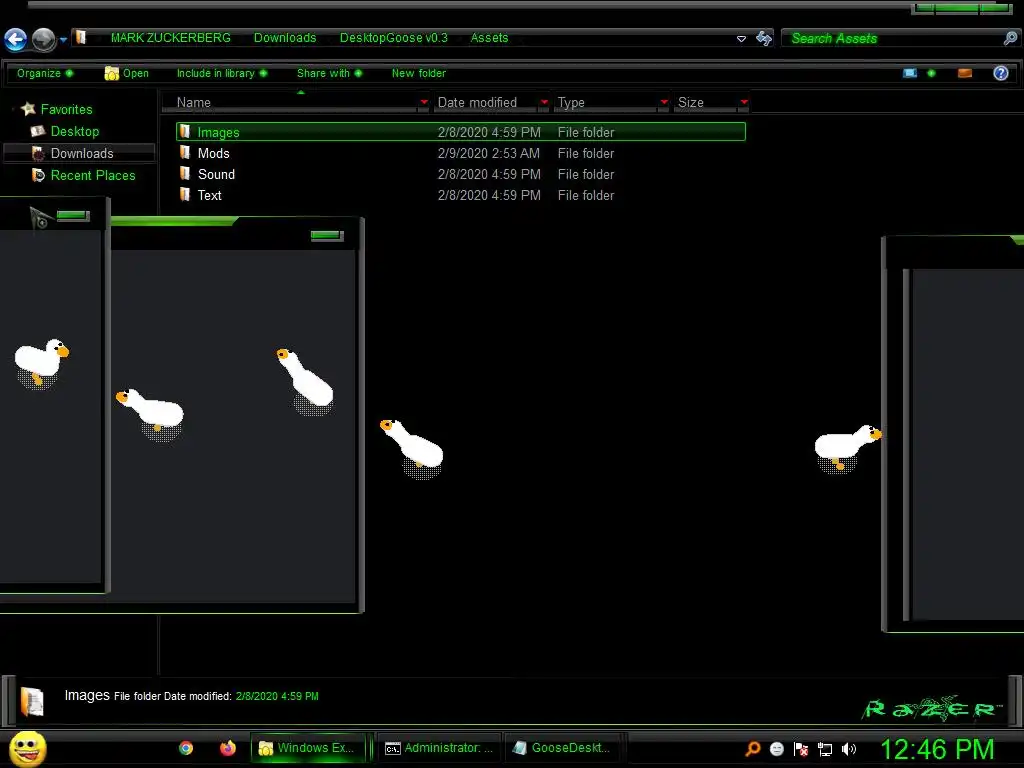The image size is (1024, 768).
Task: Open the recent locations dropdown arrow
Action: (63, 40)
